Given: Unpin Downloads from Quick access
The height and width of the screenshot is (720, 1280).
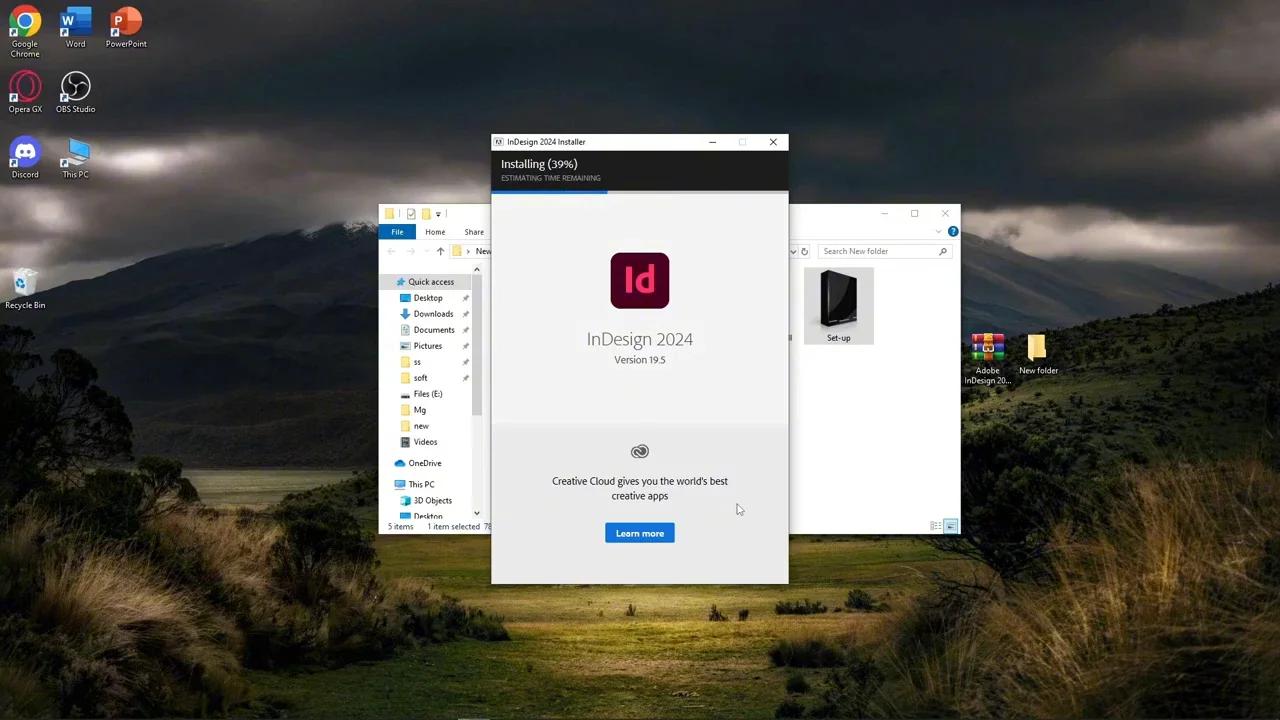Looking at the screenshot, I should pyautogui.click(x=465, y=313).
